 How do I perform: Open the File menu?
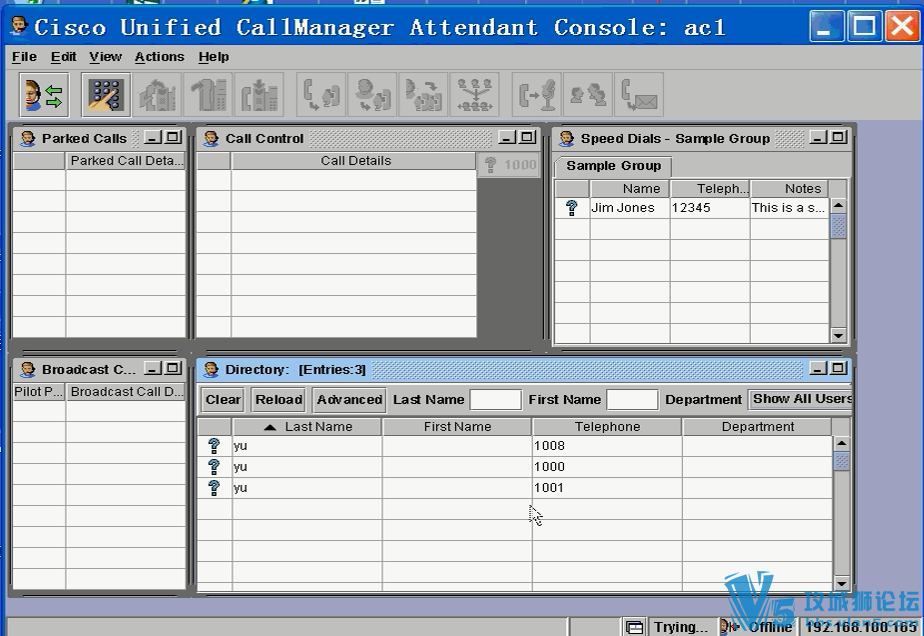tap(24, 57)
